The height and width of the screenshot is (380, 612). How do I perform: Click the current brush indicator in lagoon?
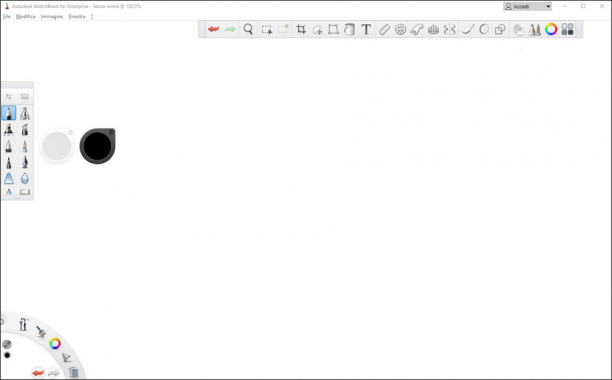pyautogui.click(x=7, y=344)
